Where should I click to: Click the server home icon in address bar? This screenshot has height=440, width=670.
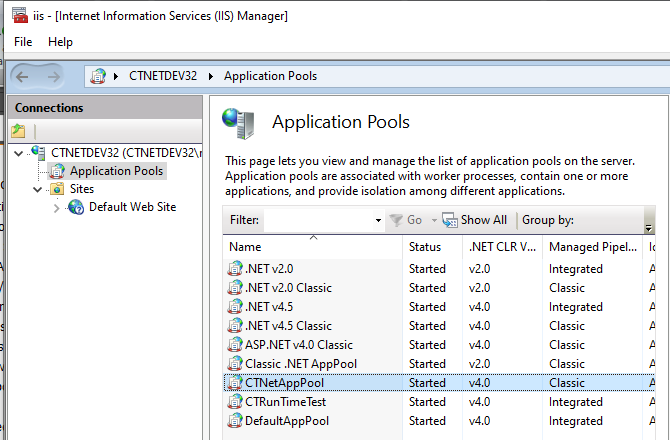click(98, 76)
